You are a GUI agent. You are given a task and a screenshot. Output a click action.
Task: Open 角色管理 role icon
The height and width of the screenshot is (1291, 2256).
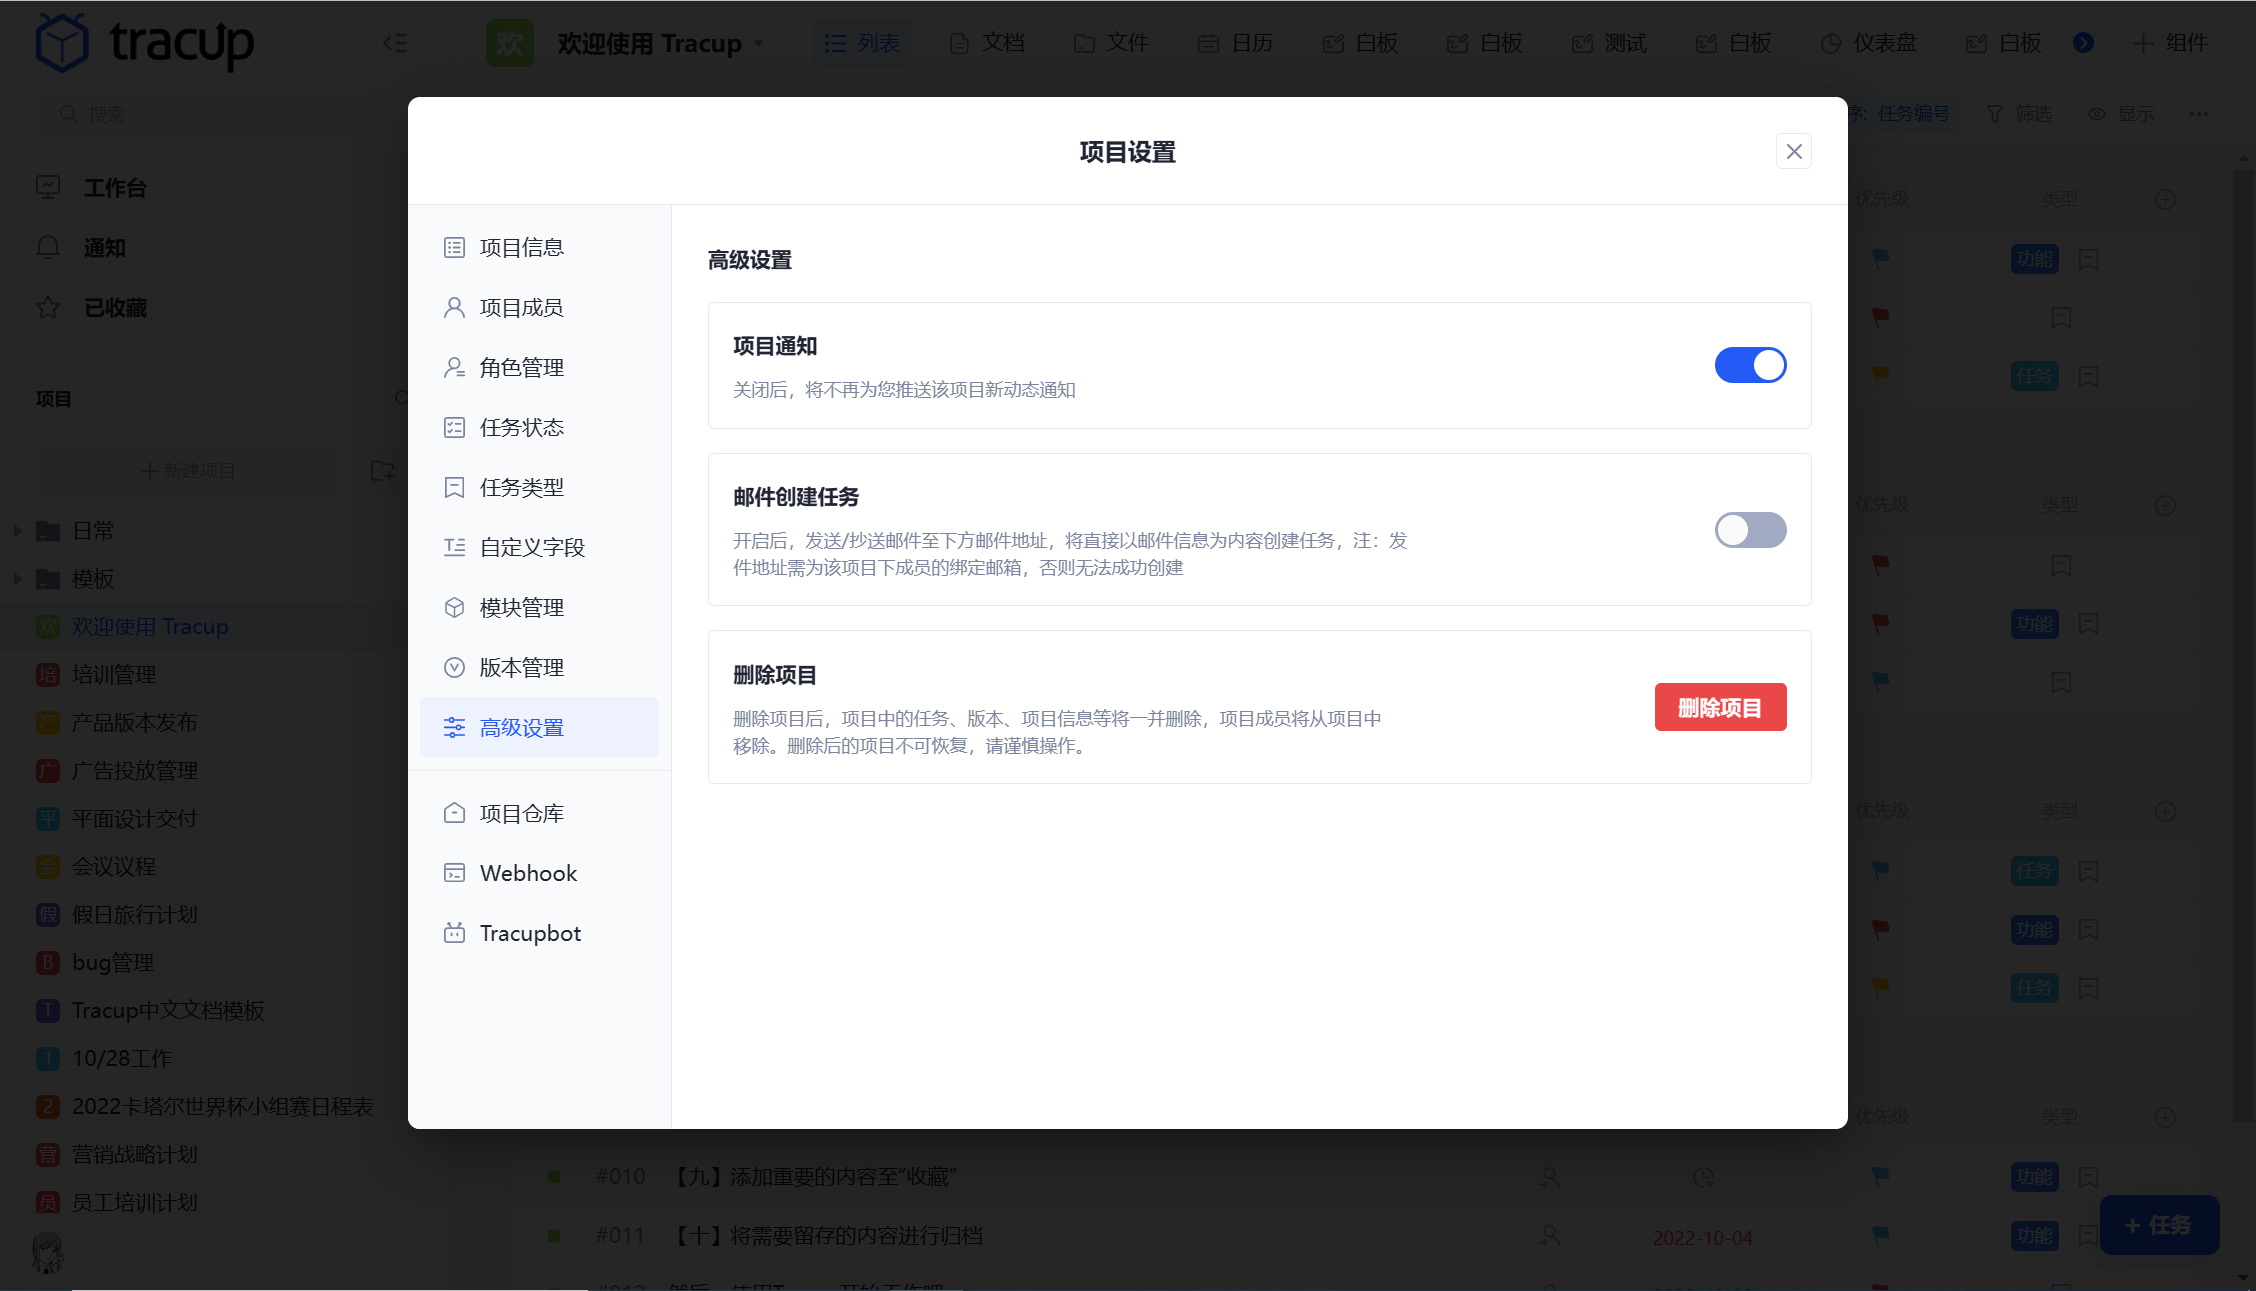pyautogui.click(x=454, y=367)
